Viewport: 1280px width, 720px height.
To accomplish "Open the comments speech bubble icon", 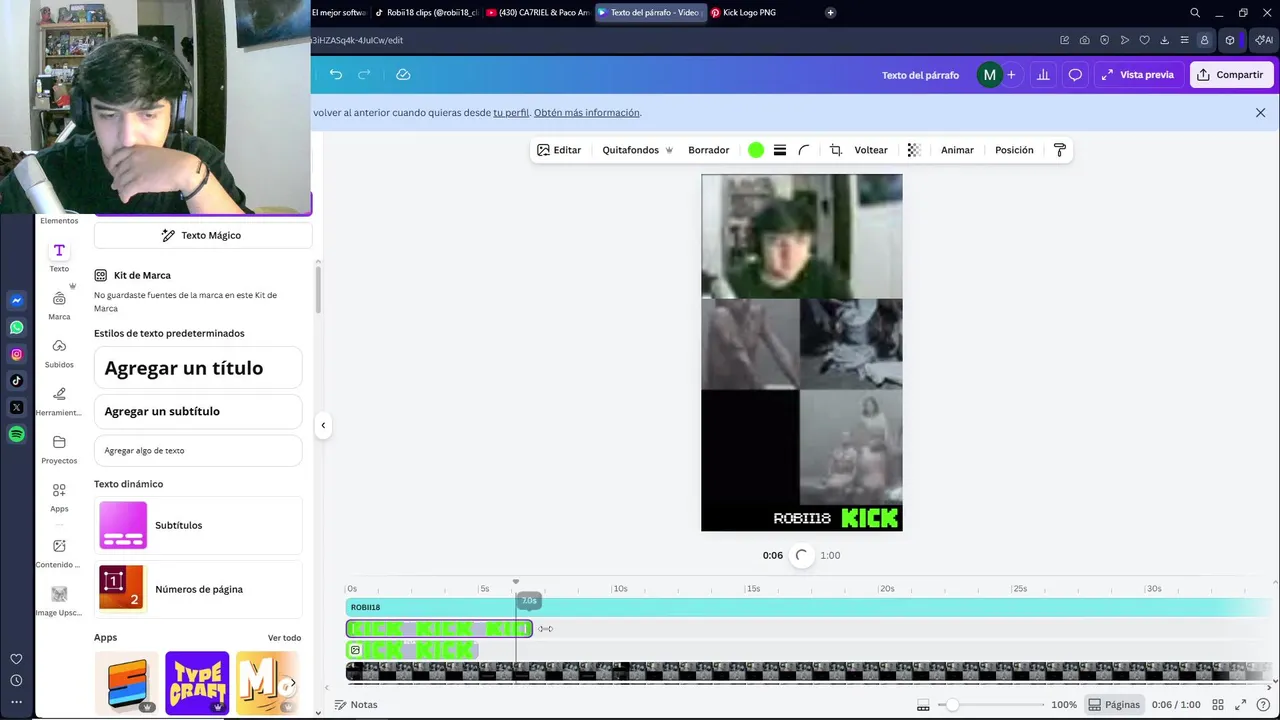I will point(1075,75).
